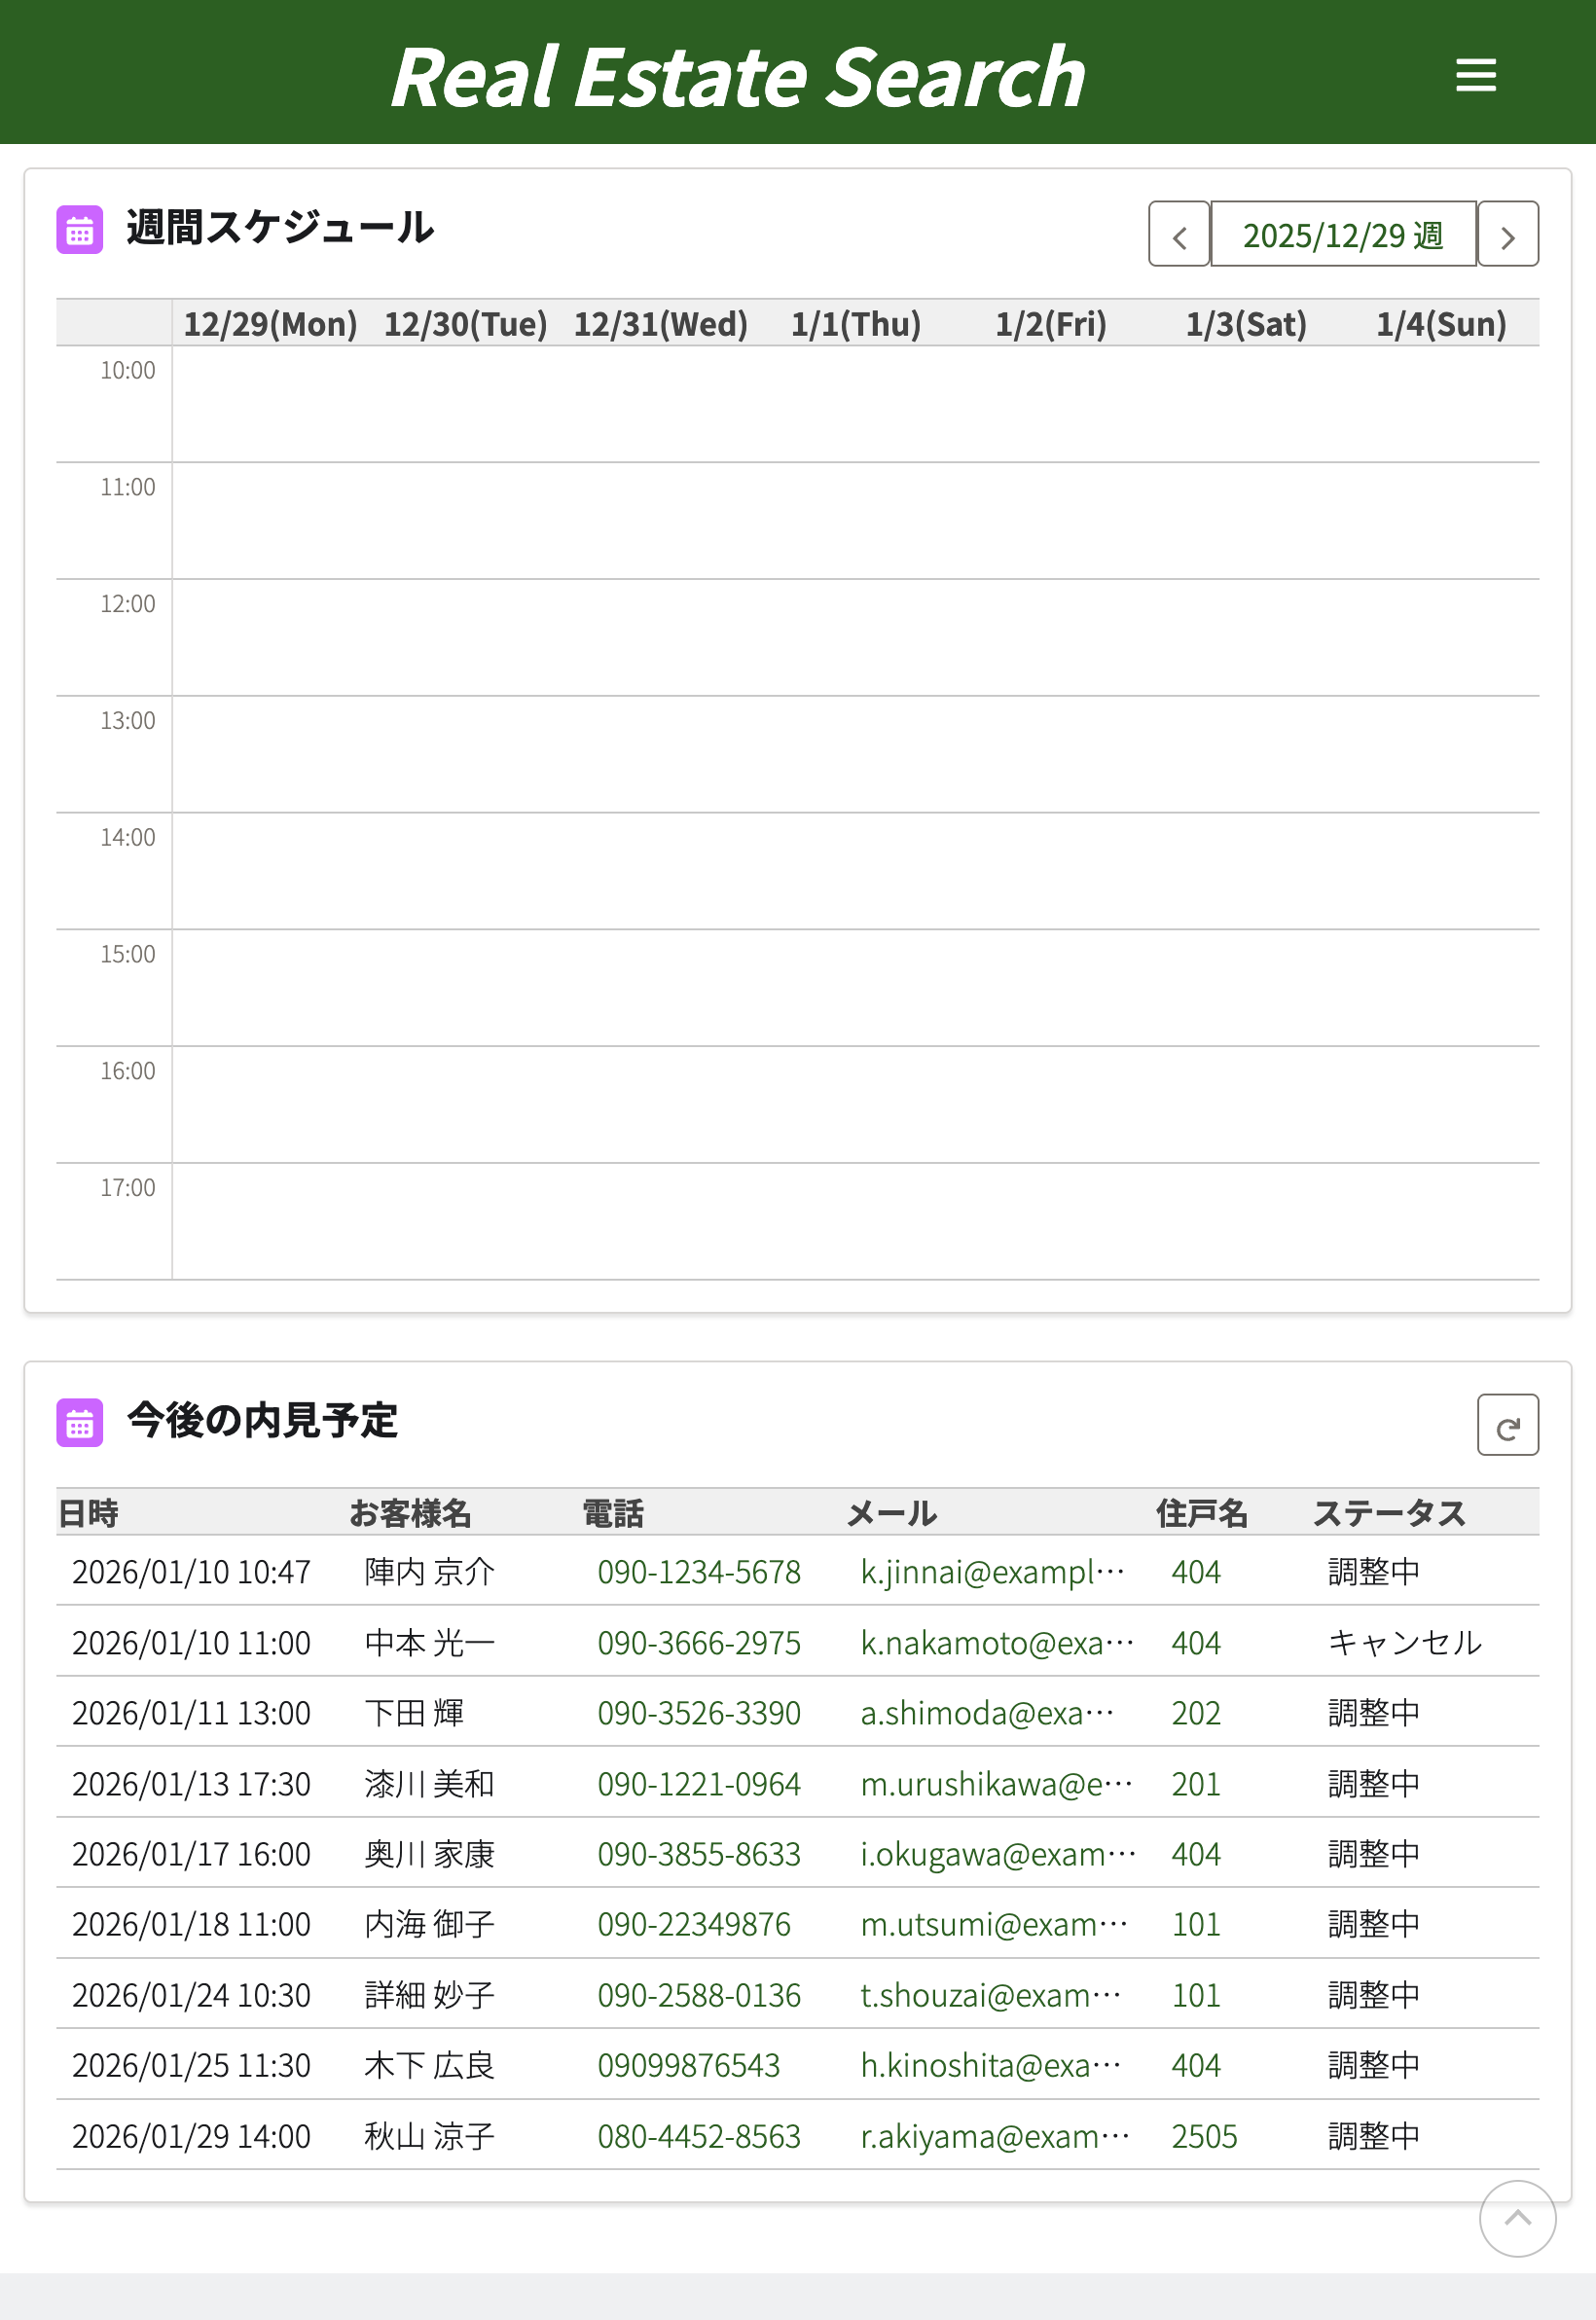Open unit 202 for 下田 輝
1596x2320 pixels.
pyautogui.click(x=1196, y=1713)
